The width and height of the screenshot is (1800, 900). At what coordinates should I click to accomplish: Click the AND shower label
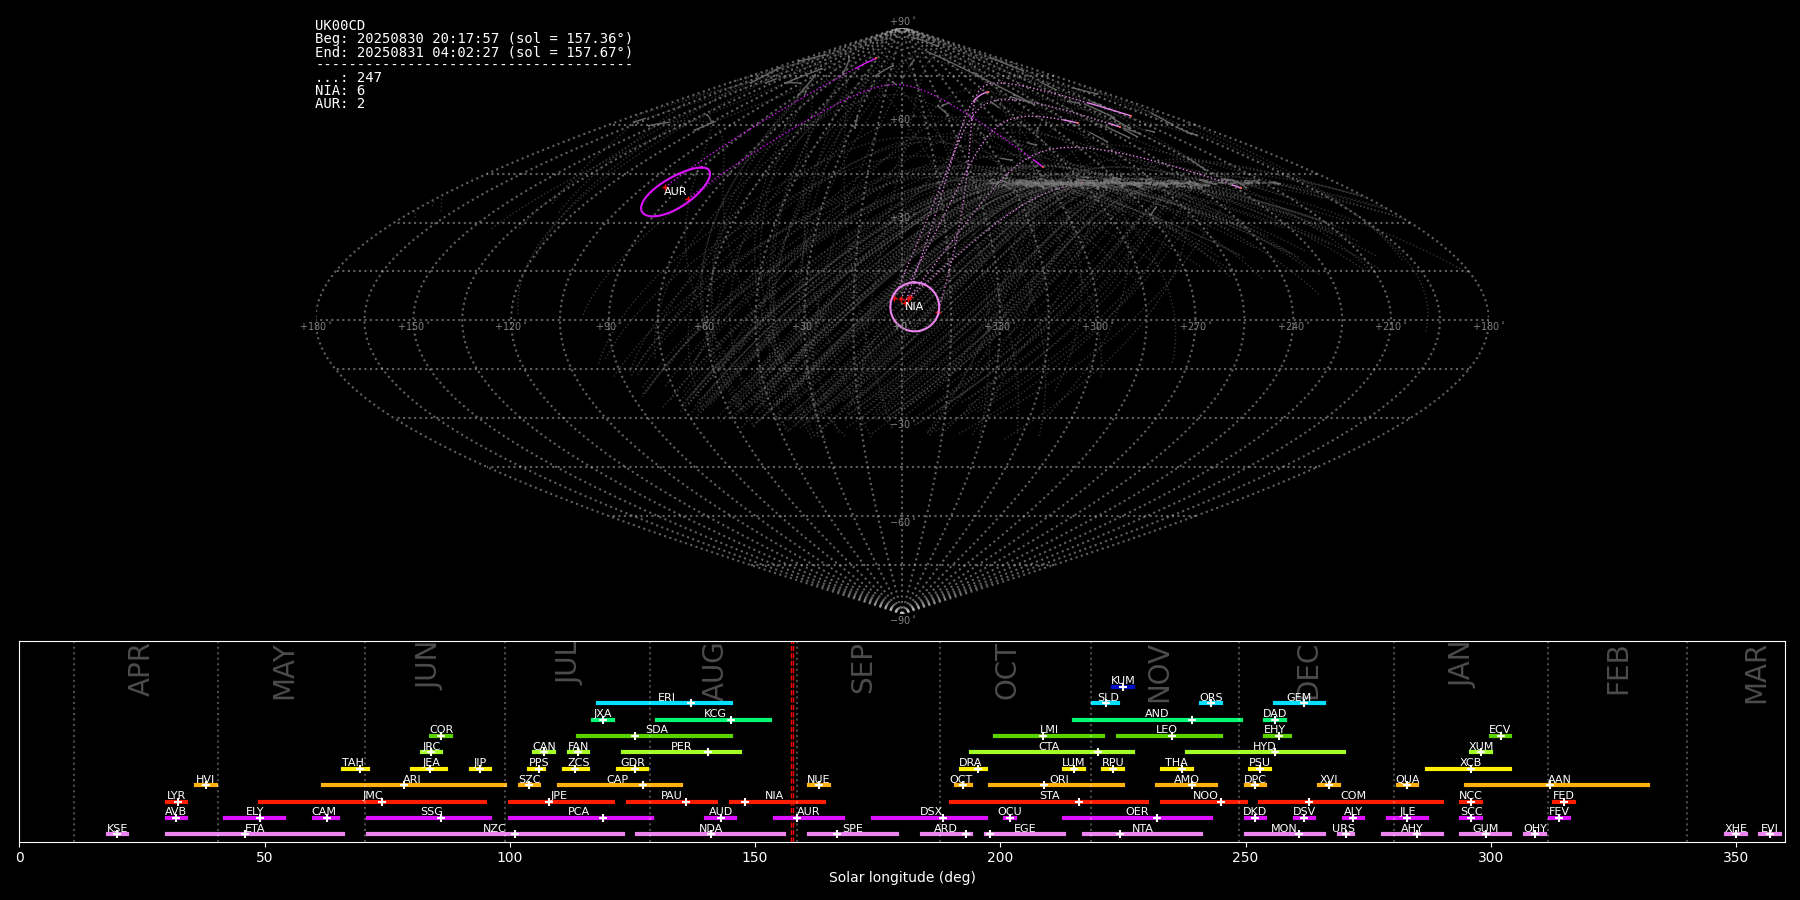coord(1157,713)
